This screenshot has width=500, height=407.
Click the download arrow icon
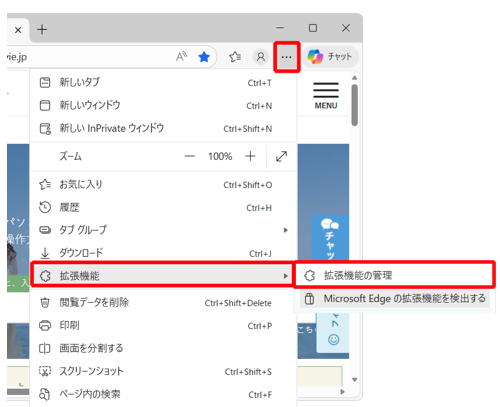point(45,254)
